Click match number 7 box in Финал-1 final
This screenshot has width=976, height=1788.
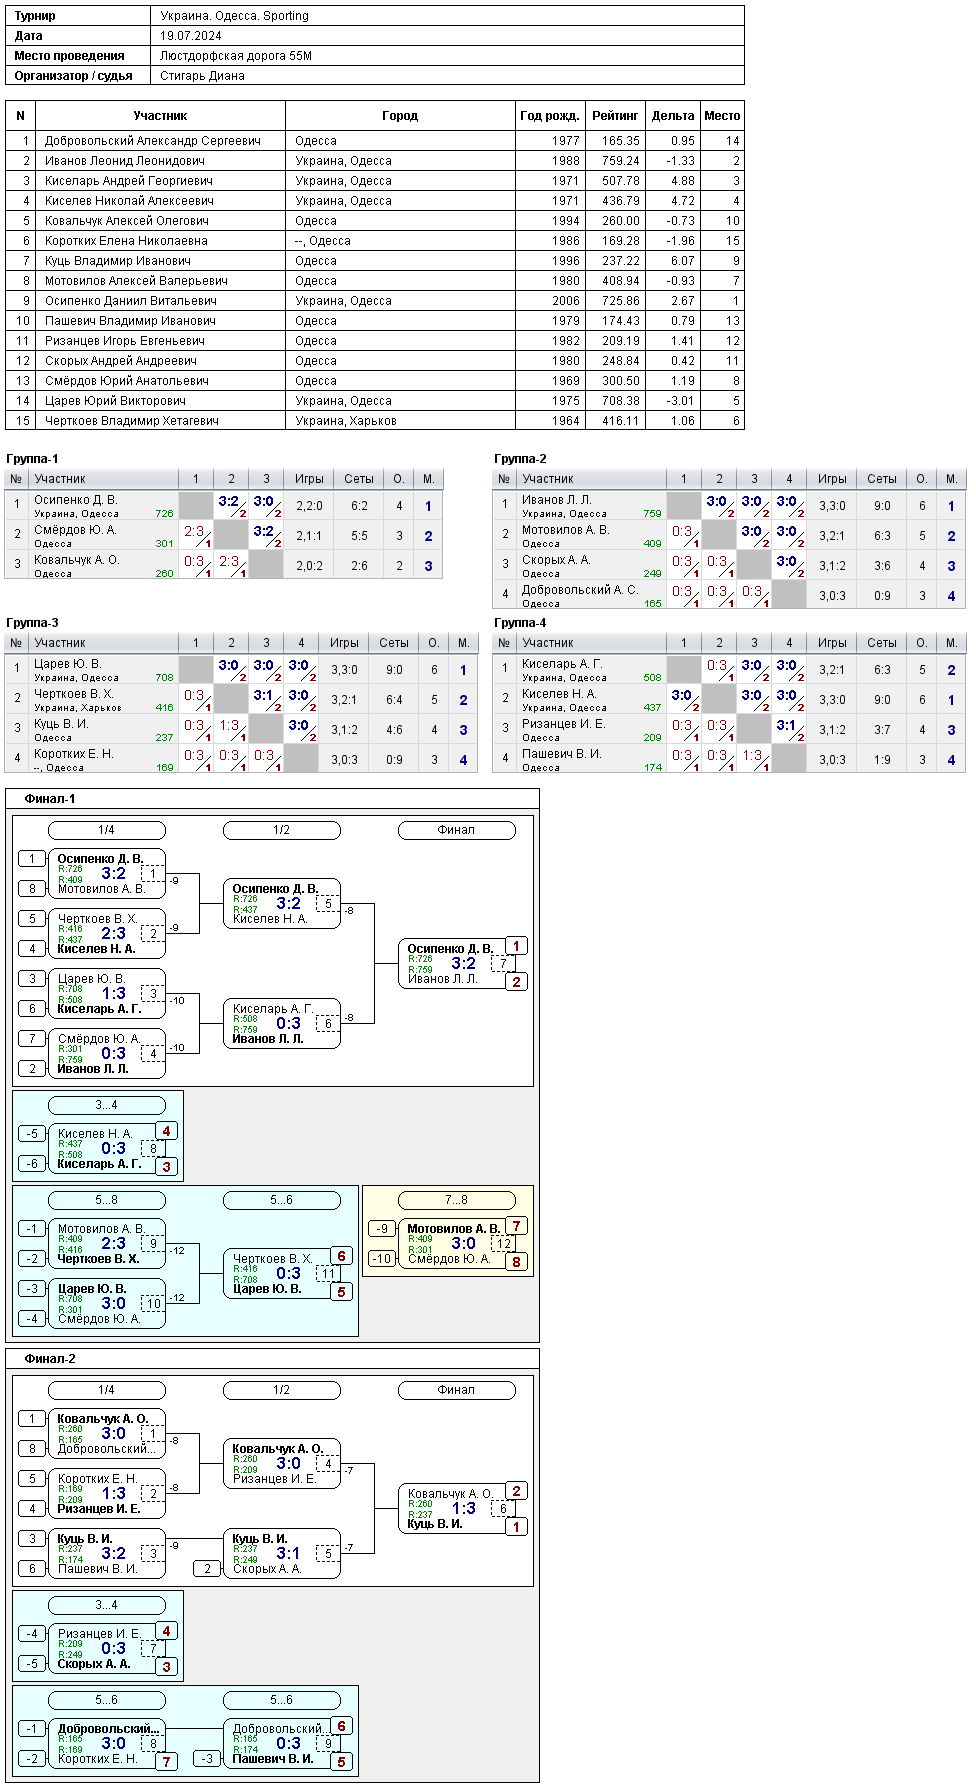503,964
